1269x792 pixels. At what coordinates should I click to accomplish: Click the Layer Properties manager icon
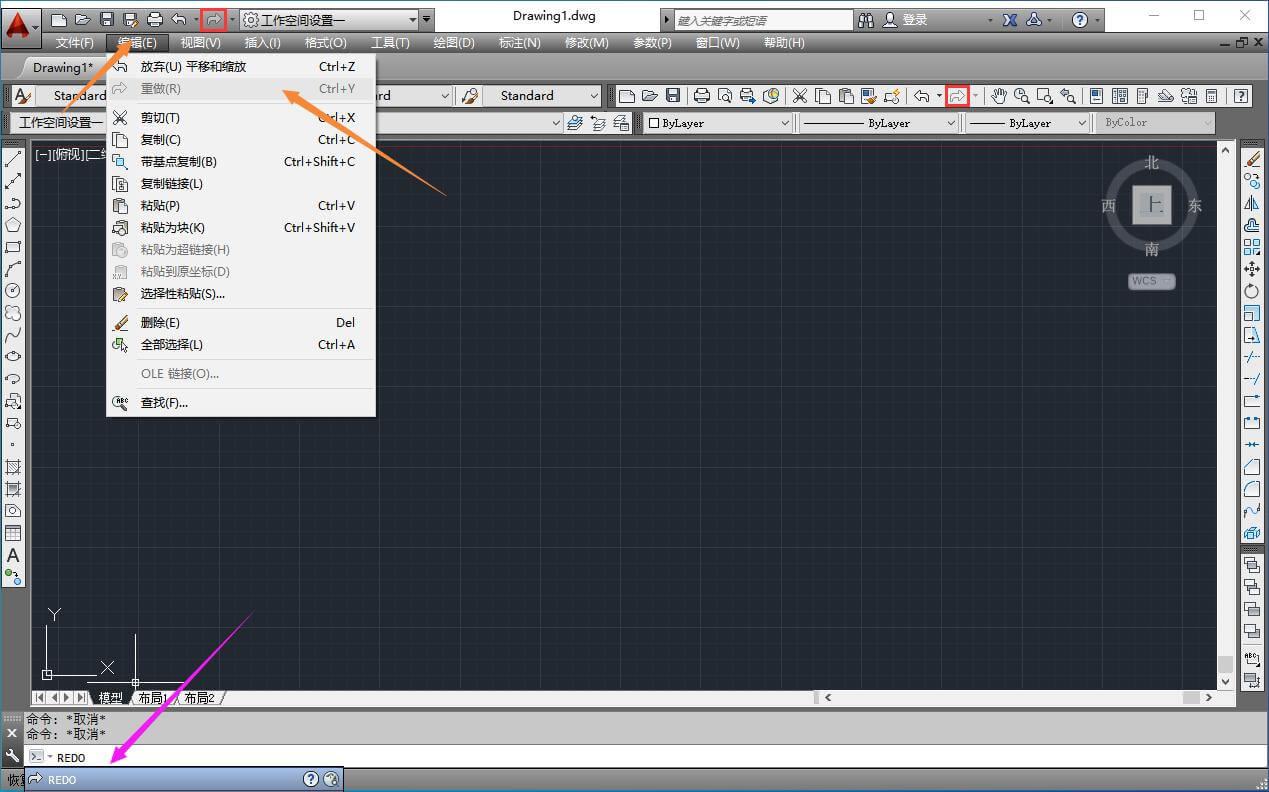574,123
